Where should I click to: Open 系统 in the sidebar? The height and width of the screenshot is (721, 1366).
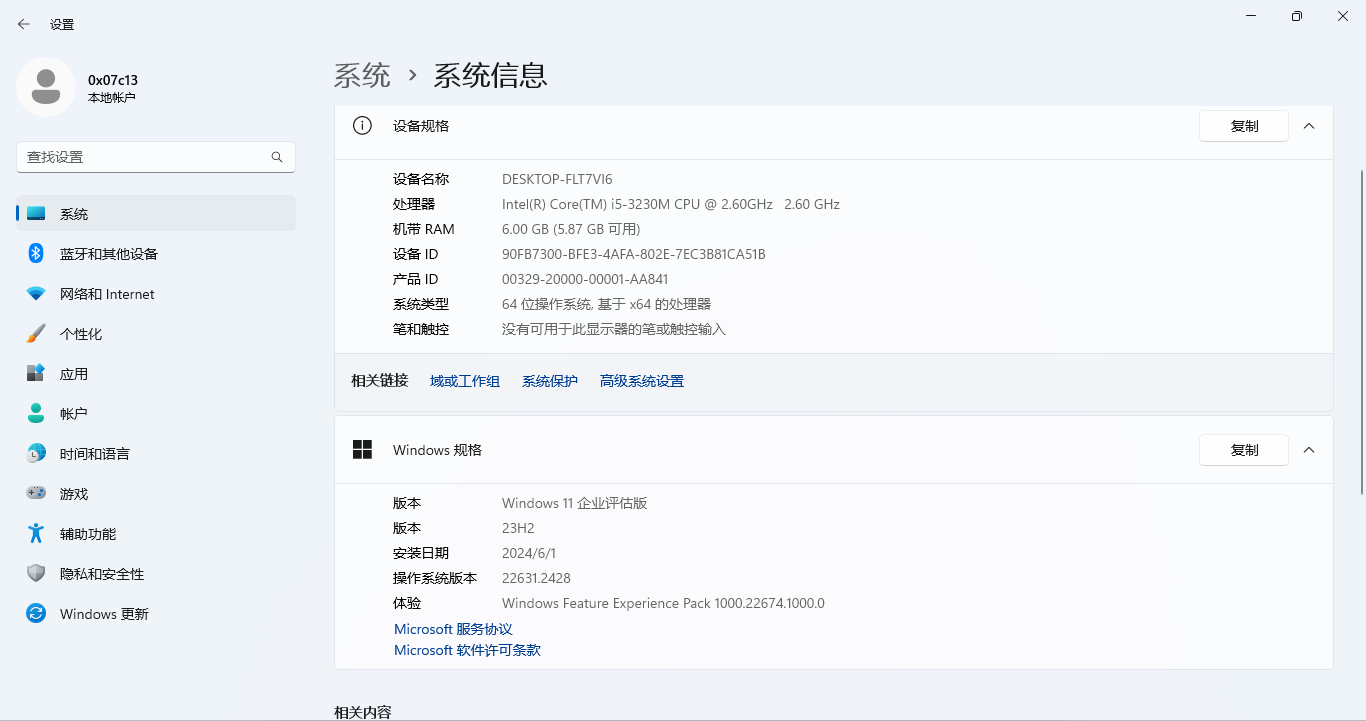(156, 214)
